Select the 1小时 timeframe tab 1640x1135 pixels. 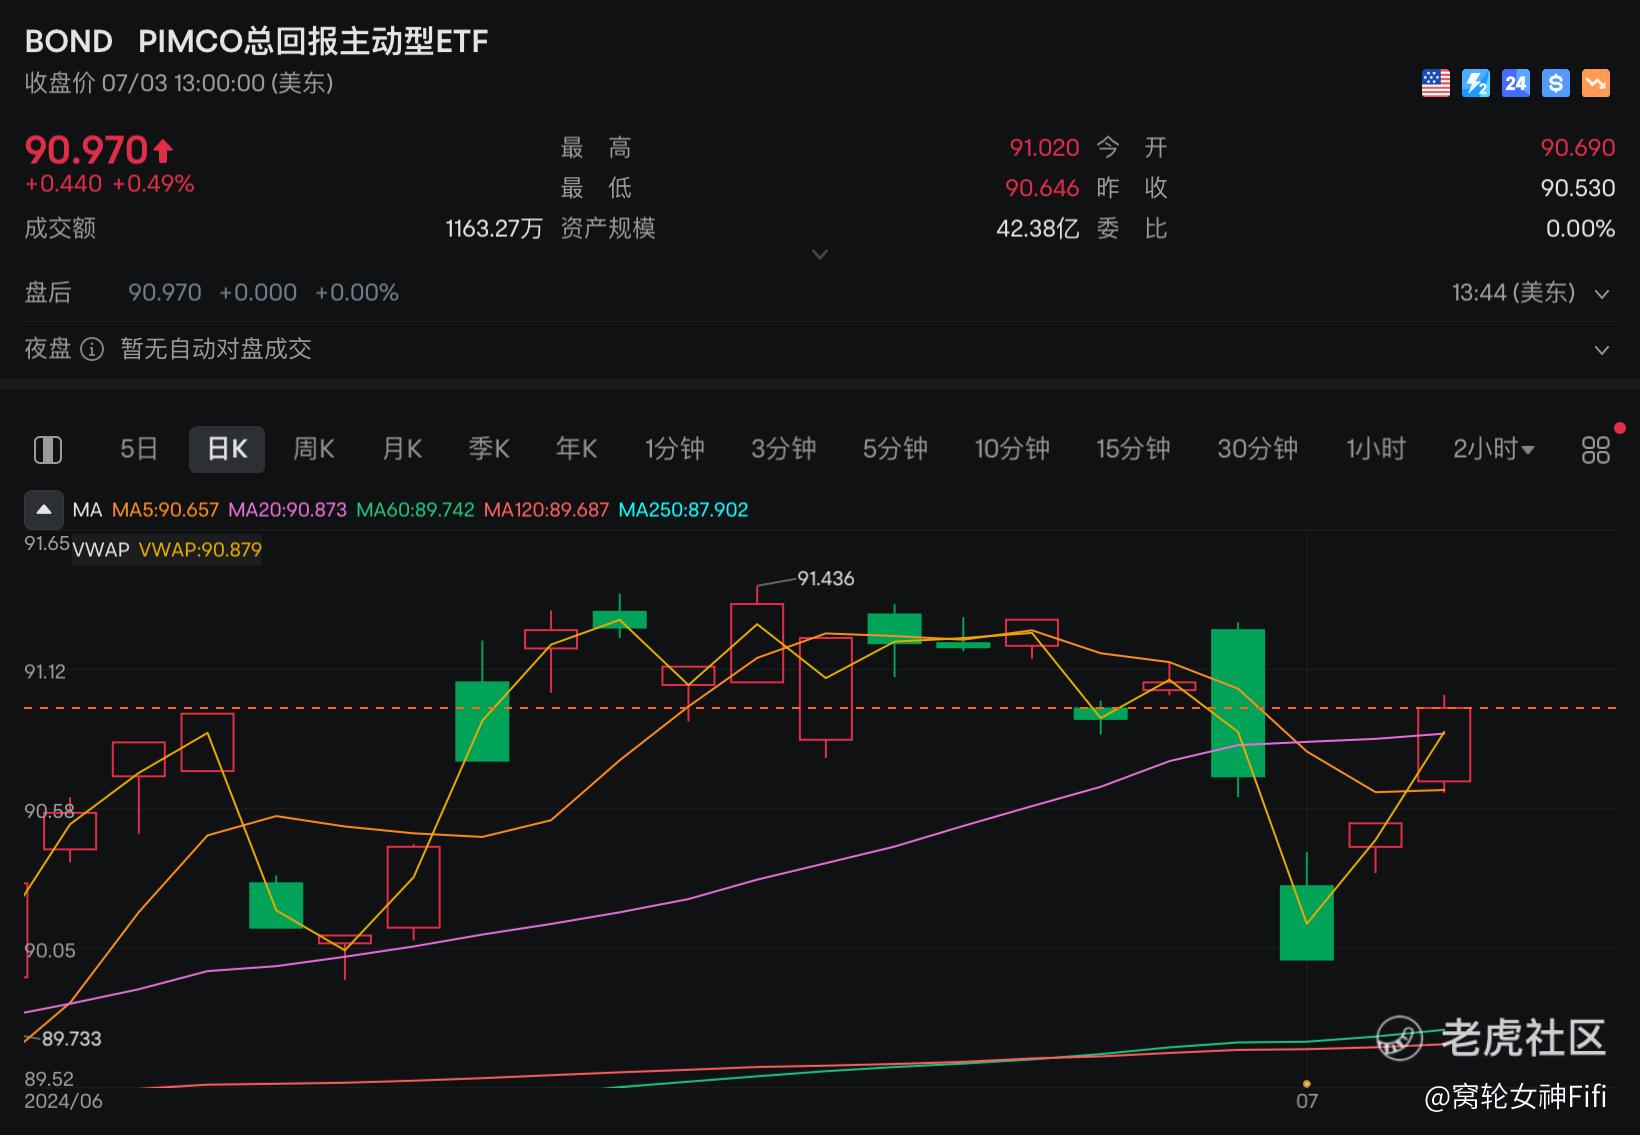click(x=1376, y=449)
